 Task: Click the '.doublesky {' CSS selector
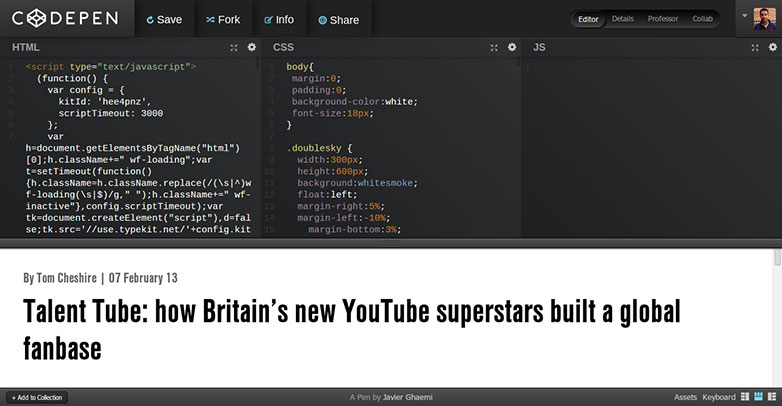(x=319, y=148)
